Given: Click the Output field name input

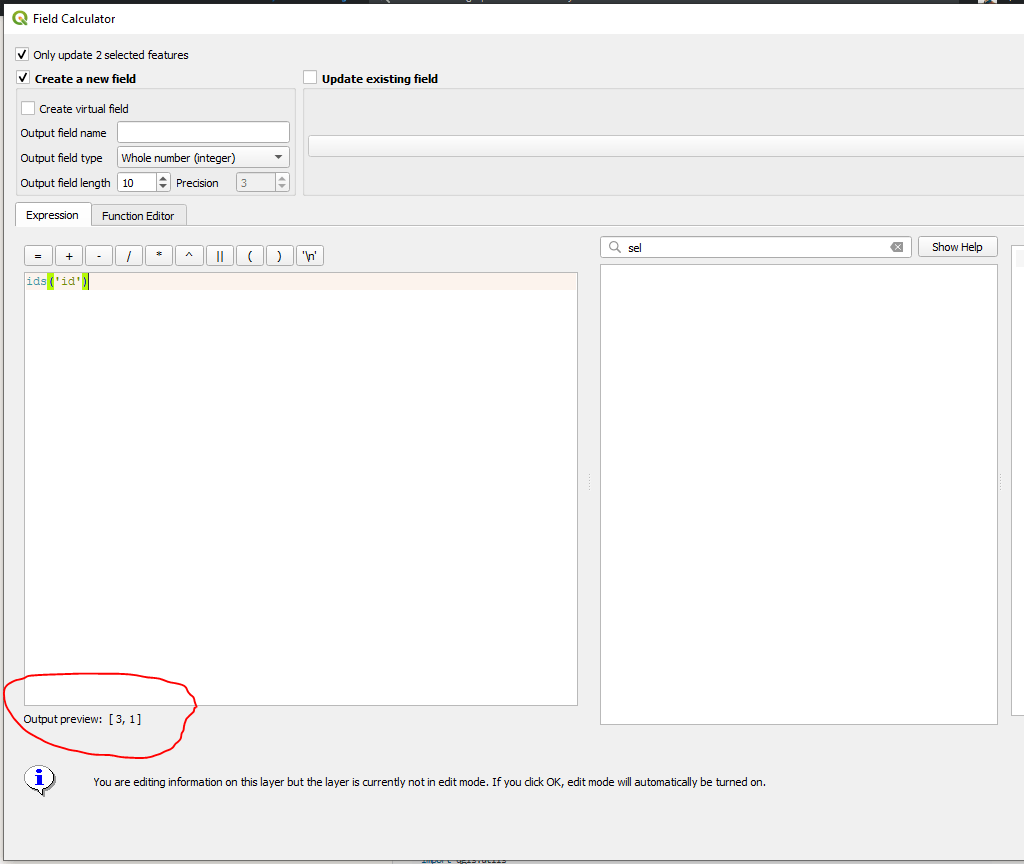Looking at the screenshot, I should pyautogui.click(x=202, y=131).
